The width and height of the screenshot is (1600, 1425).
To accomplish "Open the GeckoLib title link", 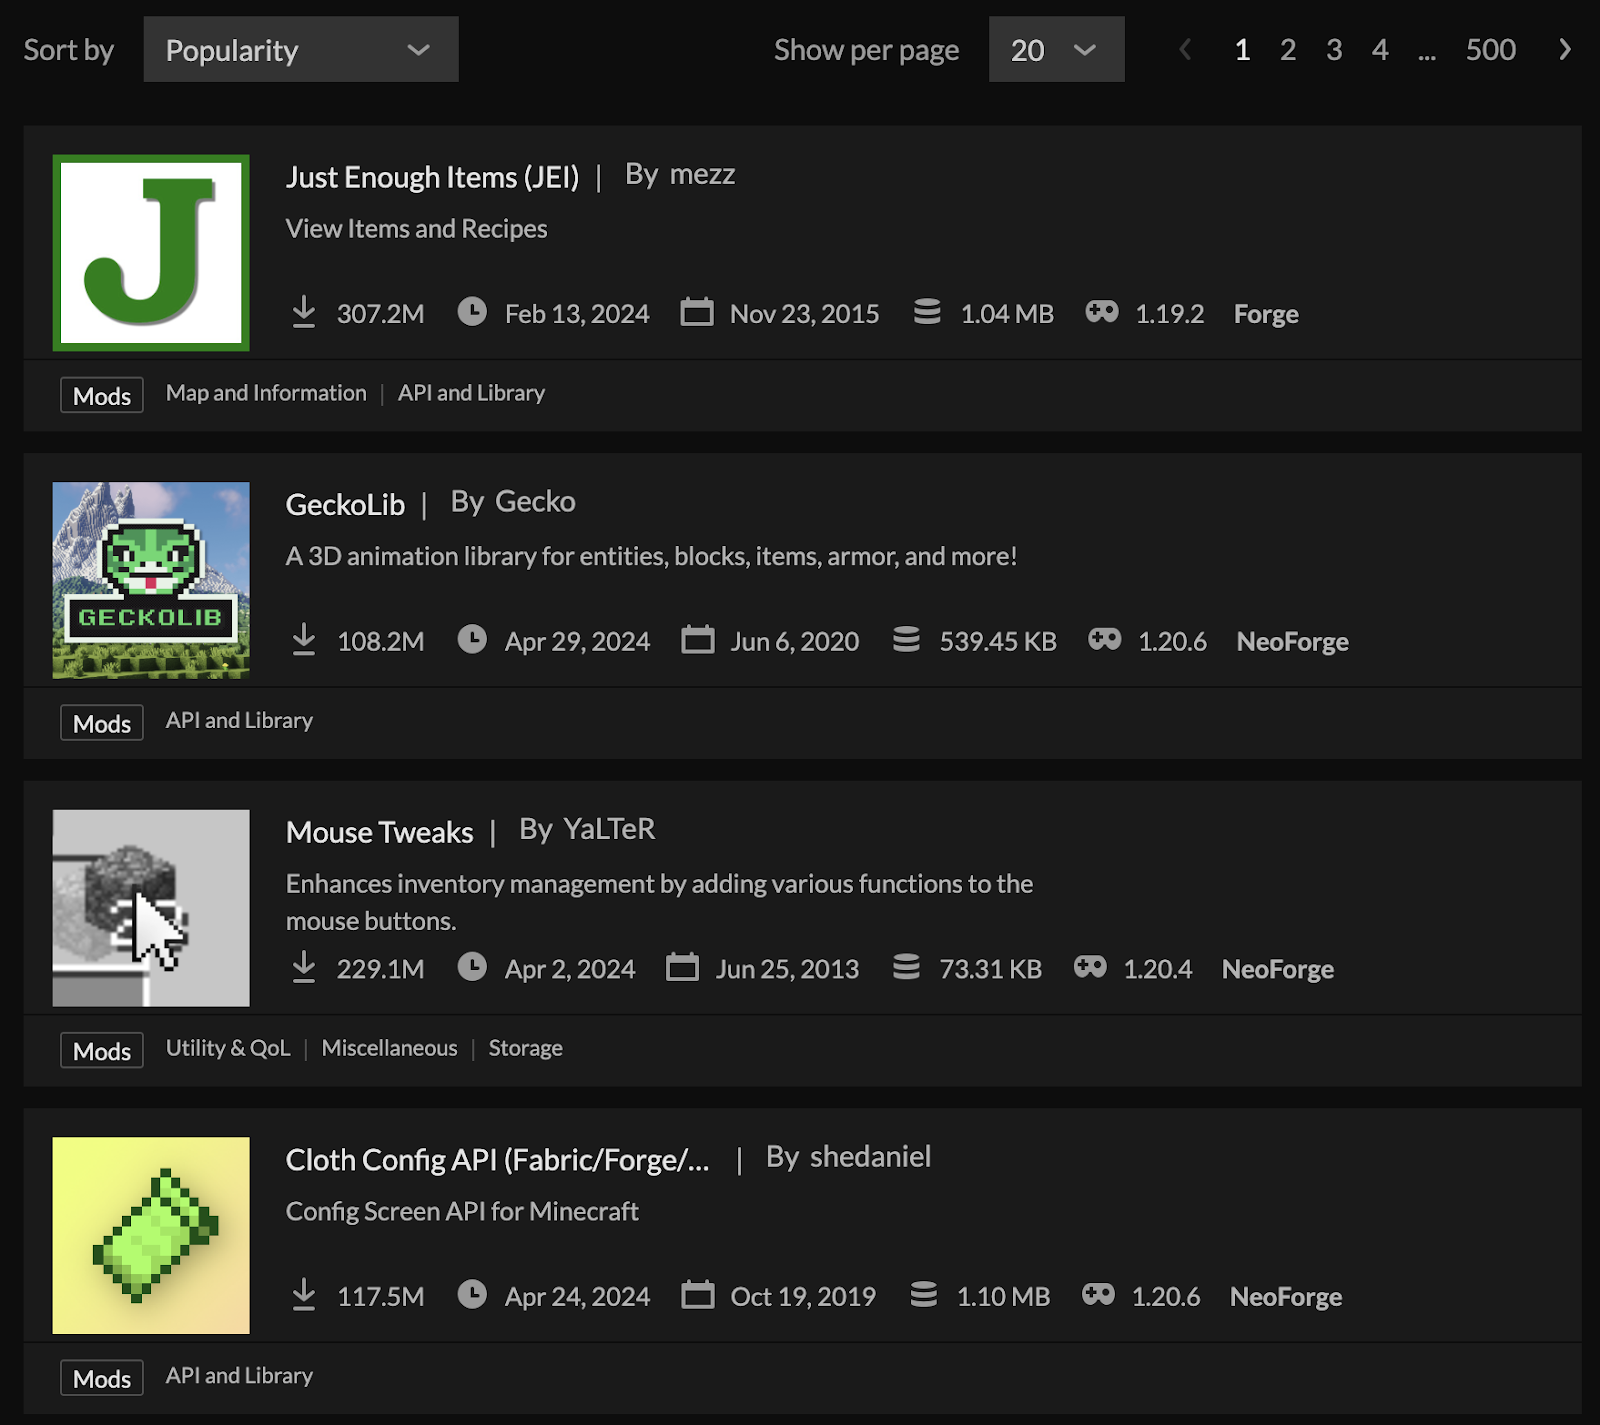I will coord(345,504).
